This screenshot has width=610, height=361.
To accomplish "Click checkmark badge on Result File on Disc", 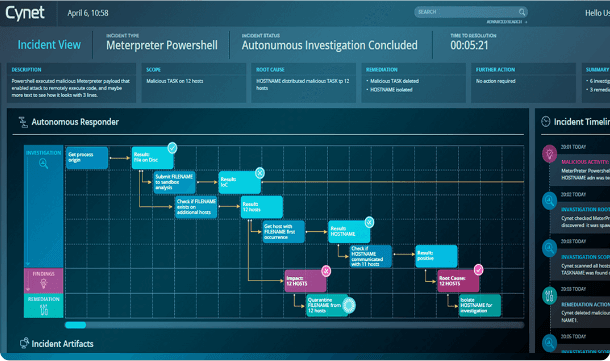I will pyautogui.click(x=172, y=148).
